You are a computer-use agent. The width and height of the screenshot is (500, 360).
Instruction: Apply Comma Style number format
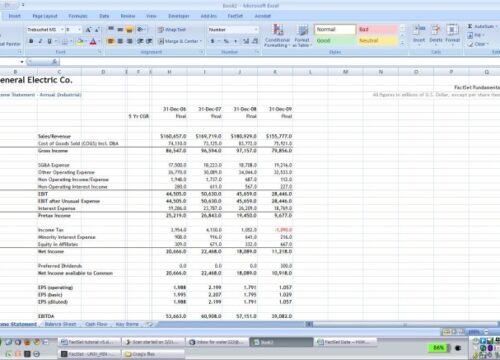coord(235,41)
